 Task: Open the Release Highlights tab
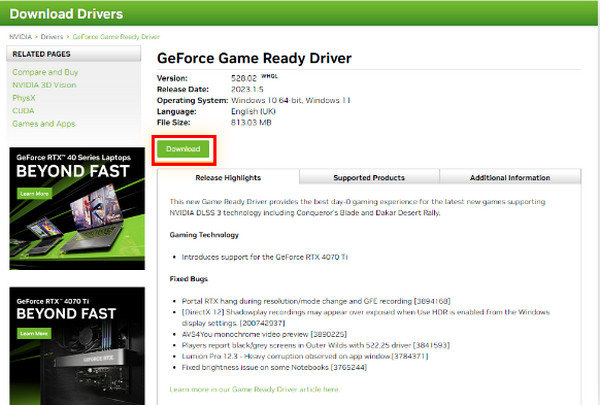228,178
